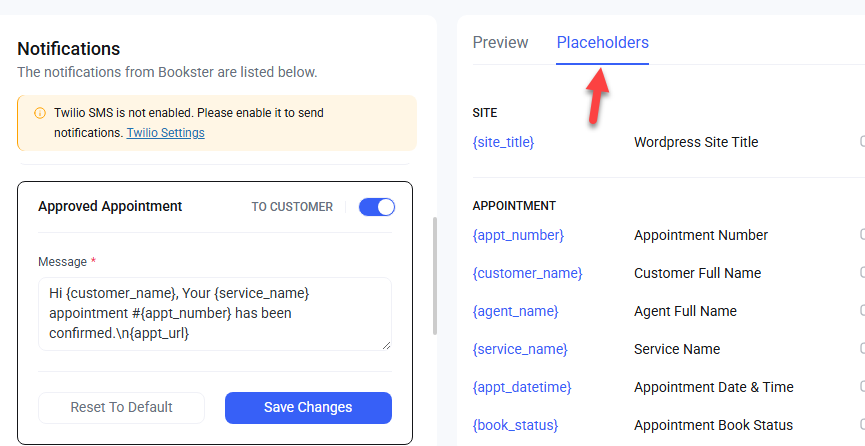Click Service Name description text
This screenshot has height=446, width=865.
pos(677,349)
